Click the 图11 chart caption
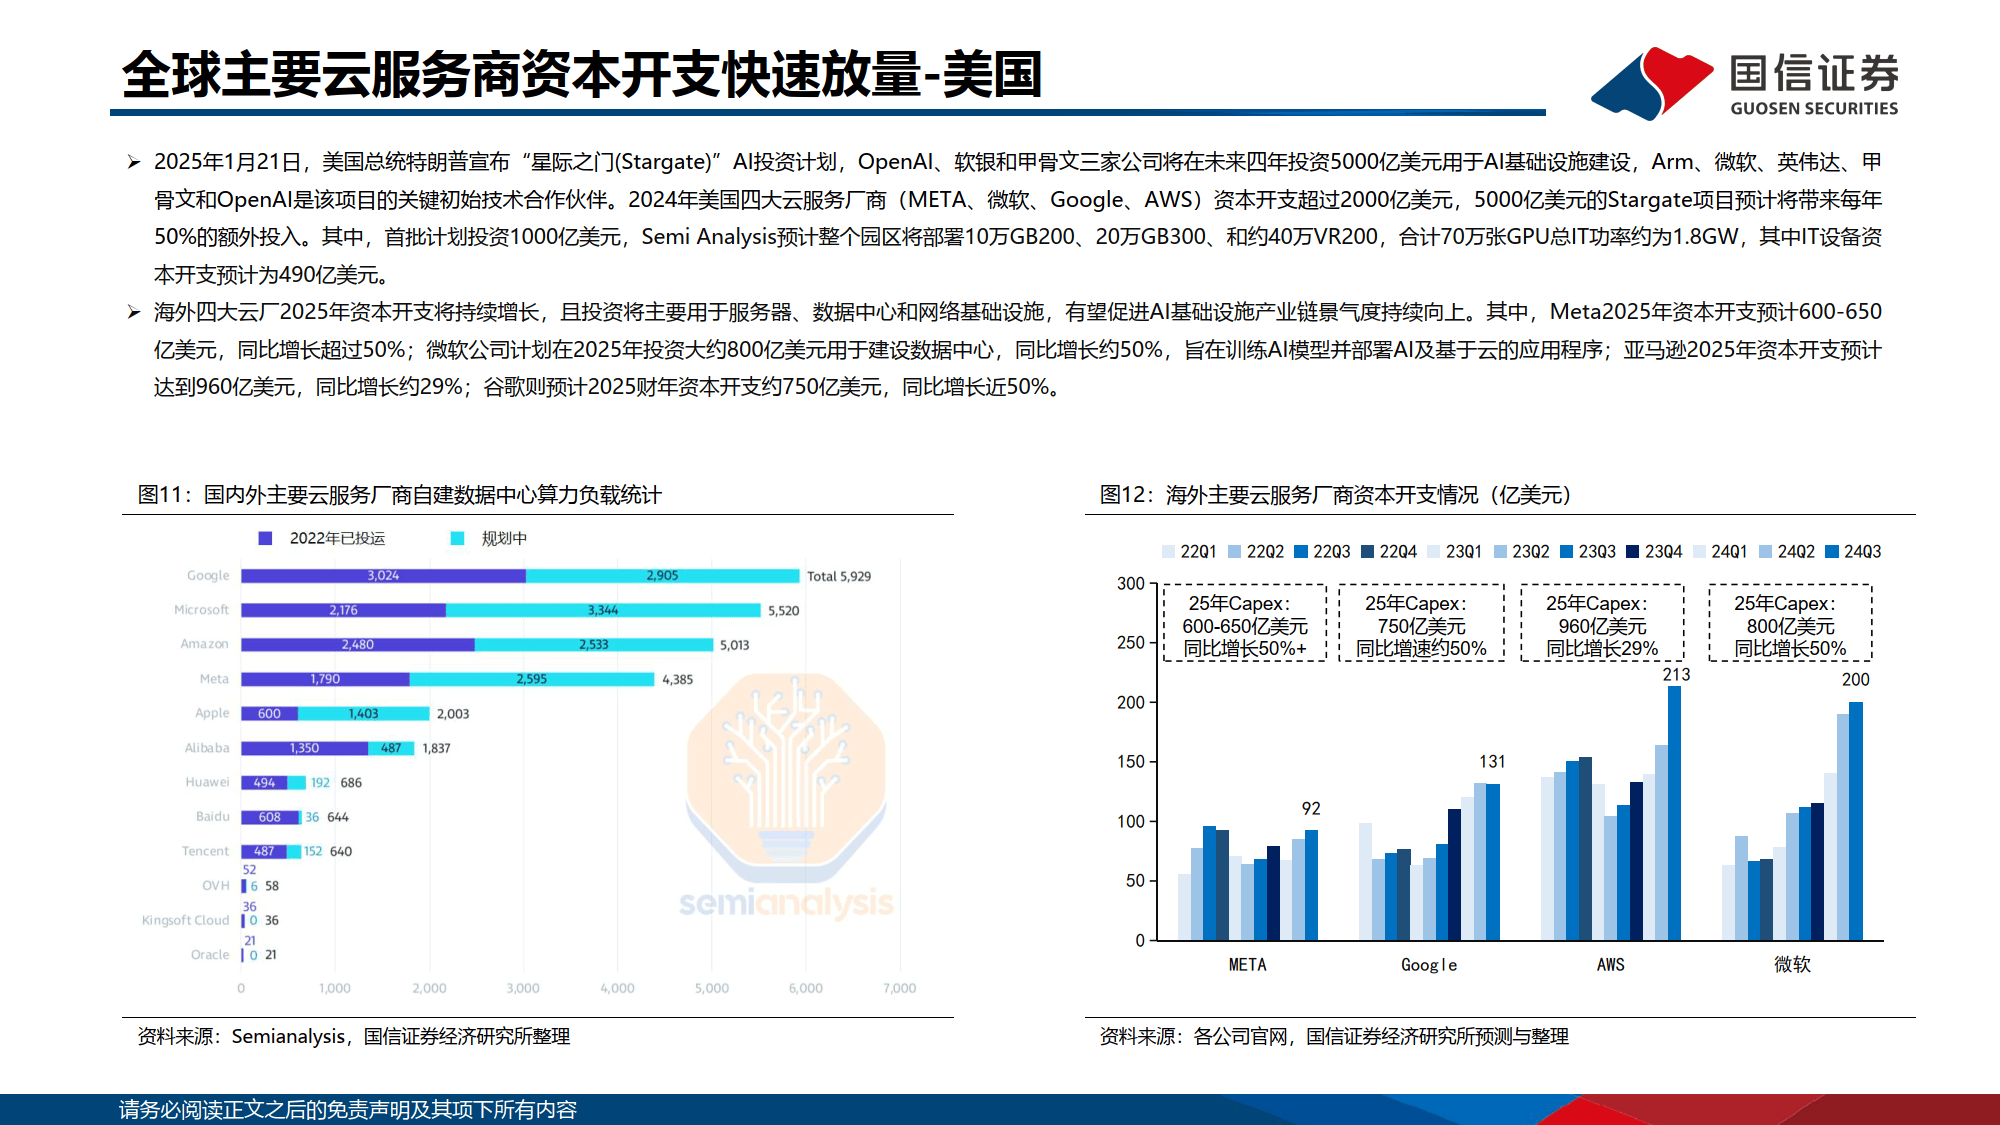Screen dimensions: 2000x1125 pos(400,495)
